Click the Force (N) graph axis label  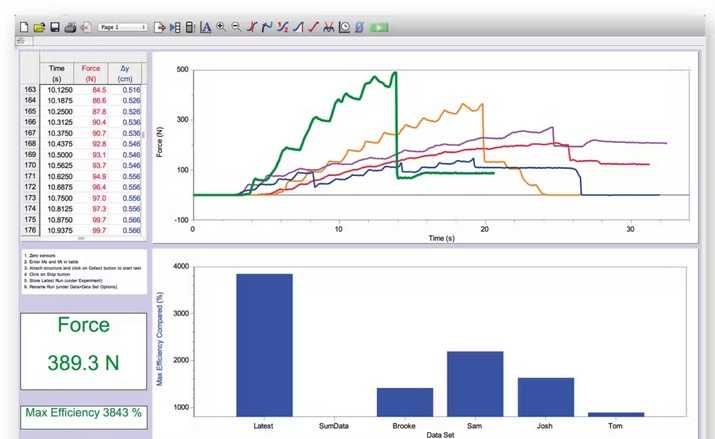point(160,142)
